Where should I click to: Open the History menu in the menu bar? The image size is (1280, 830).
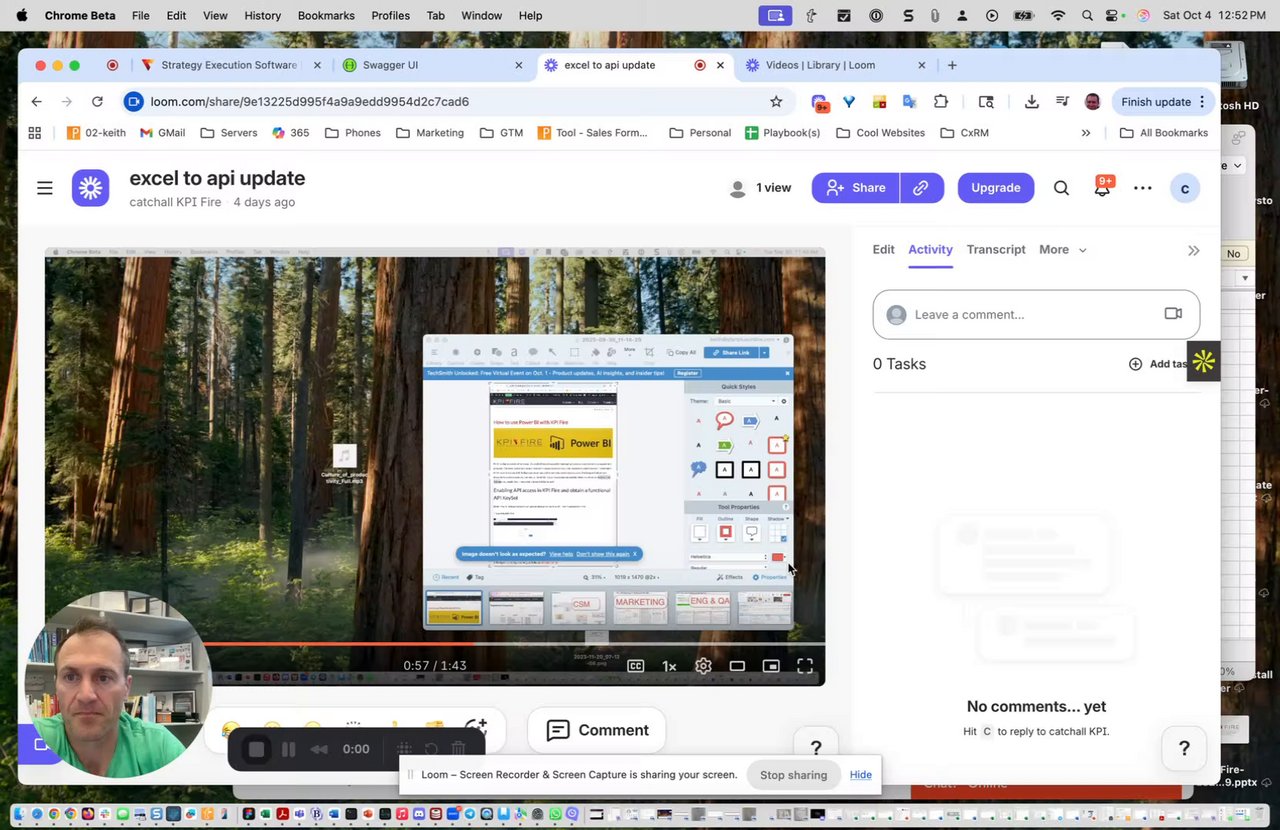click(263, 15)
